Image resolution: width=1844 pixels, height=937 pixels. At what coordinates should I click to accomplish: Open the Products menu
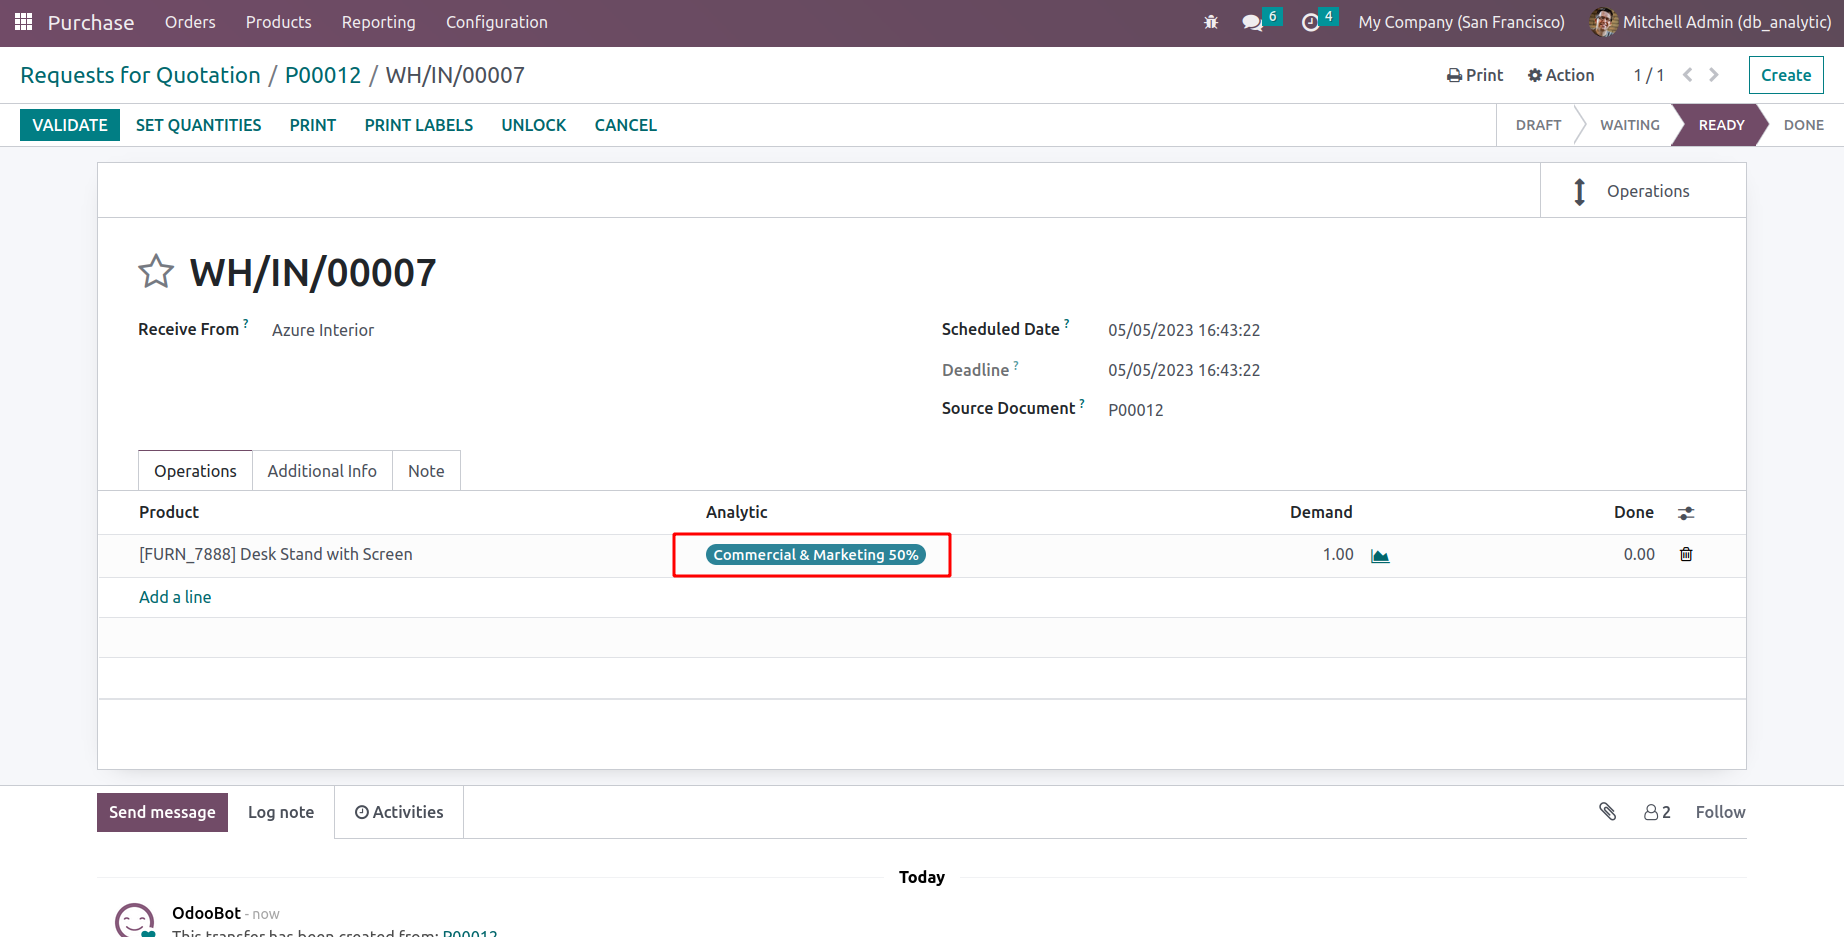tap(279, 22)
